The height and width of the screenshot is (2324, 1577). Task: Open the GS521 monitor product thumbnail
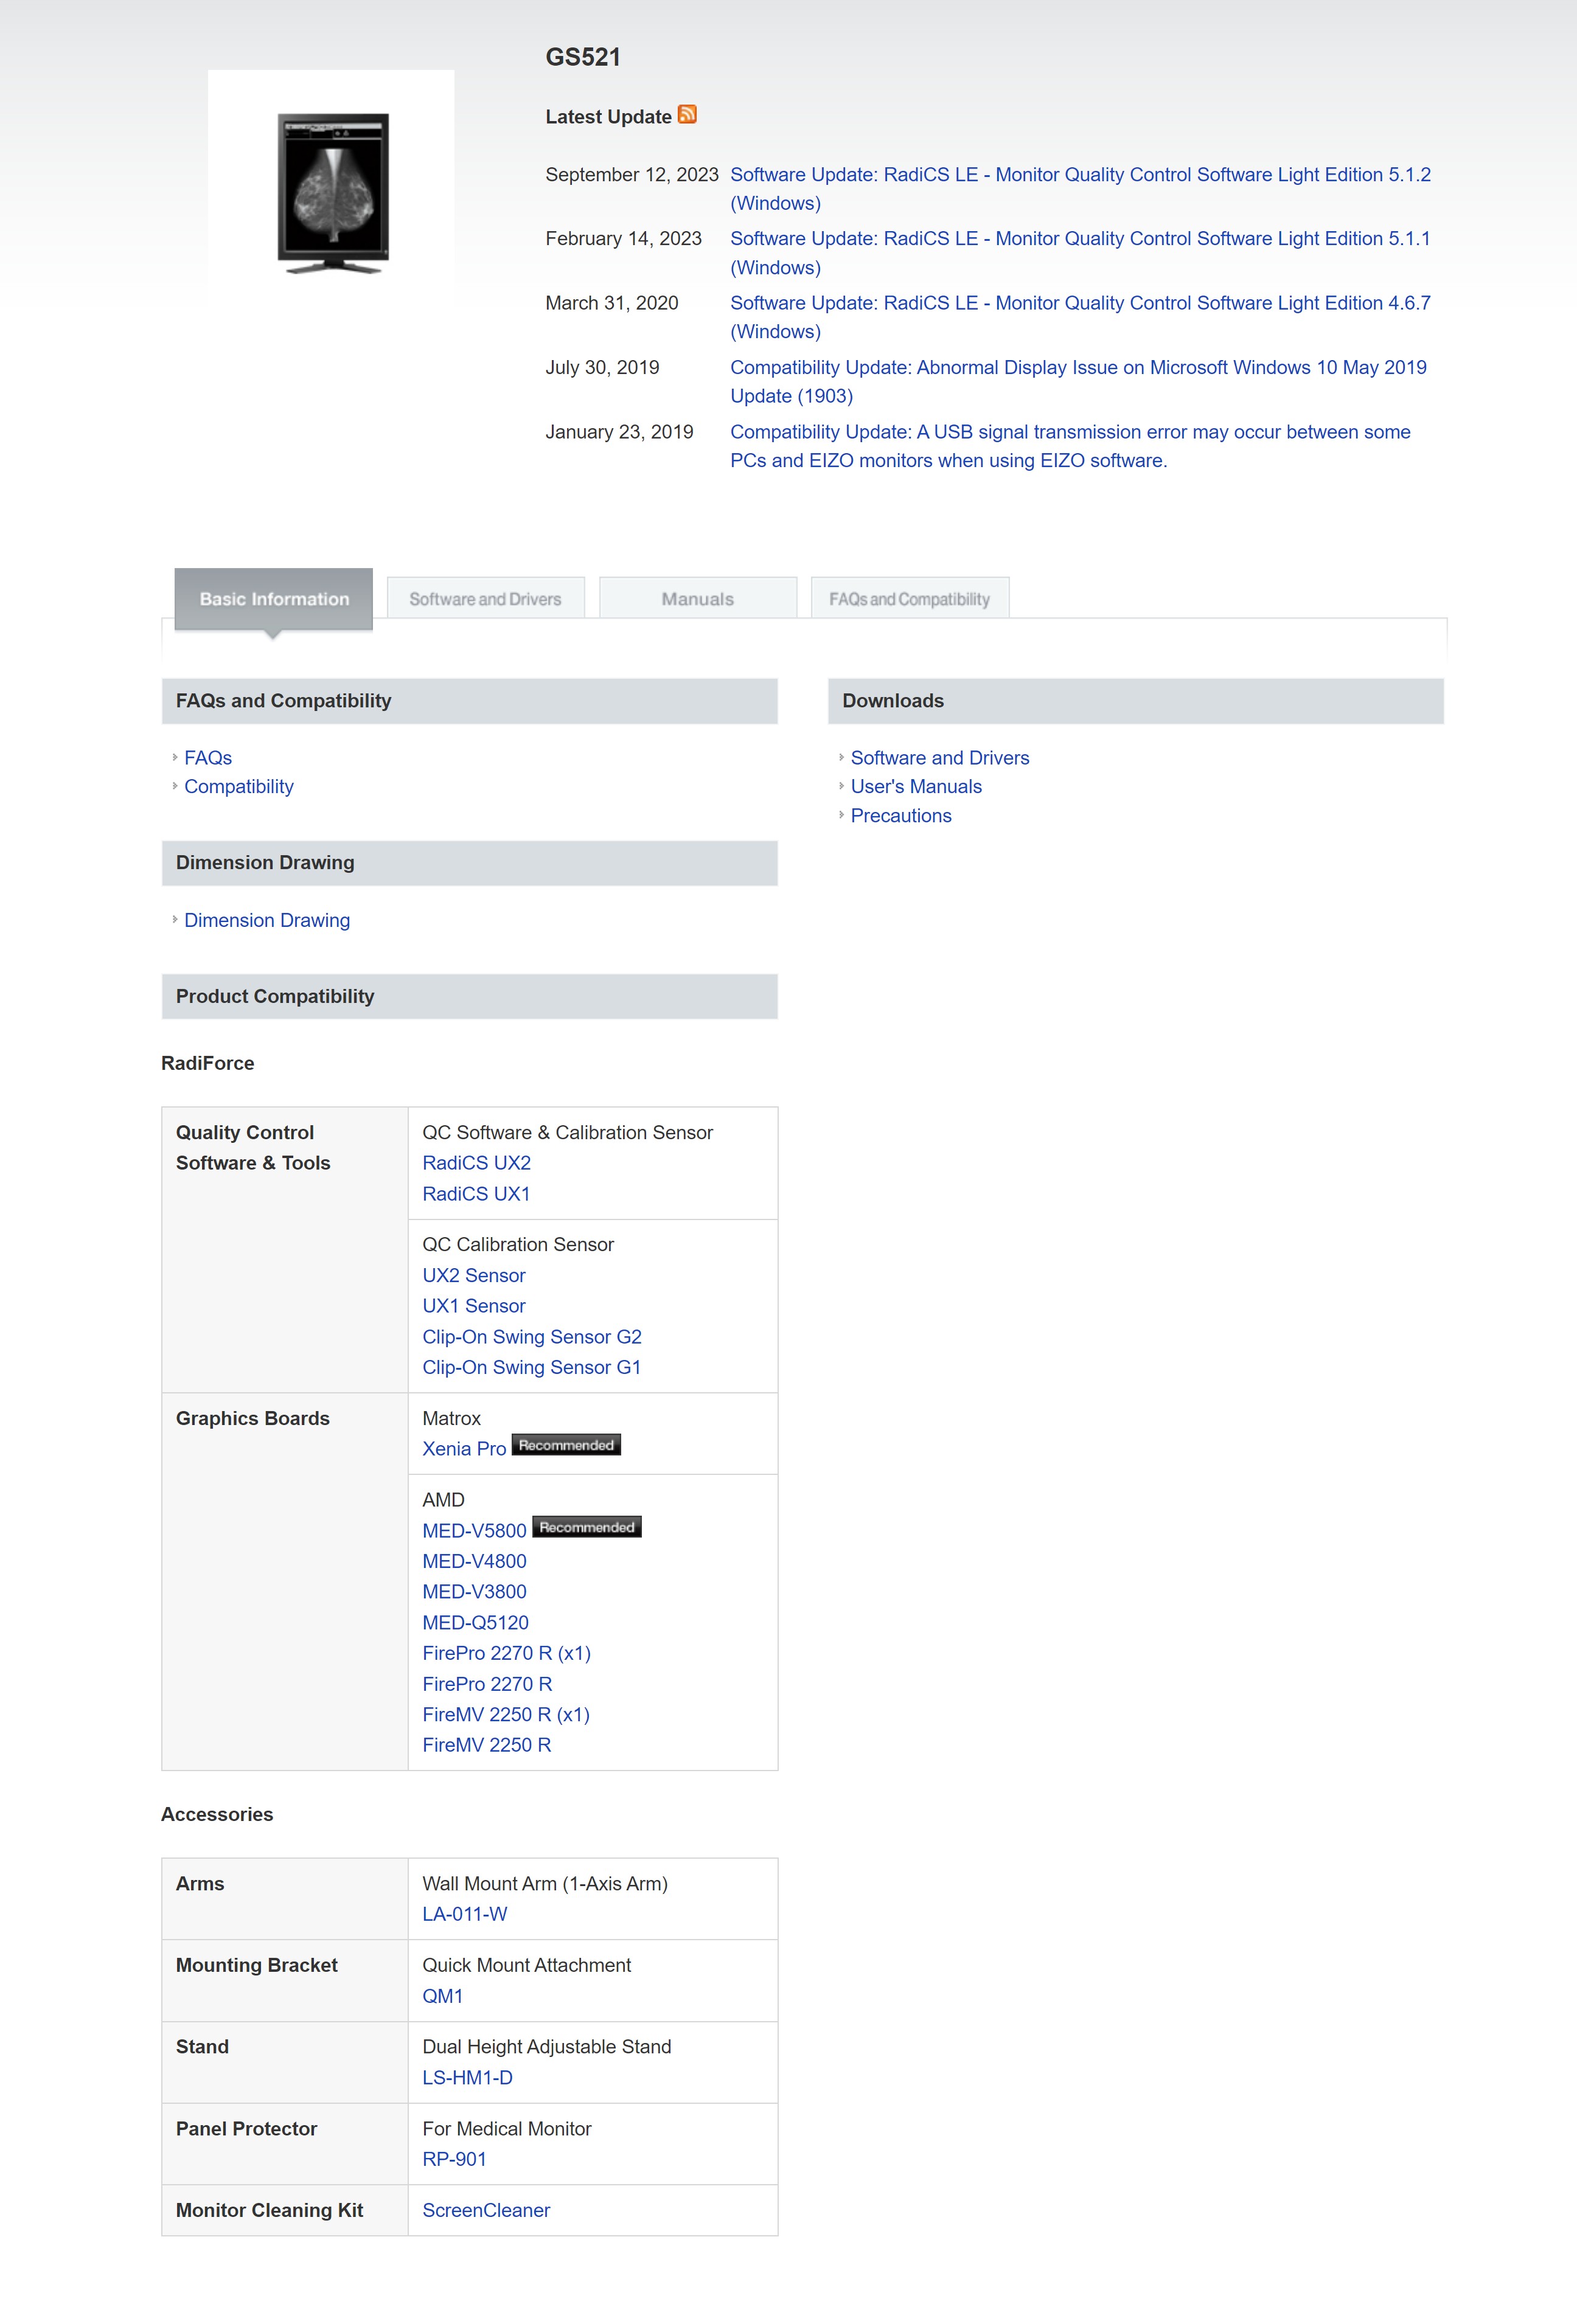pyautogui.click(x=331, y=192)
